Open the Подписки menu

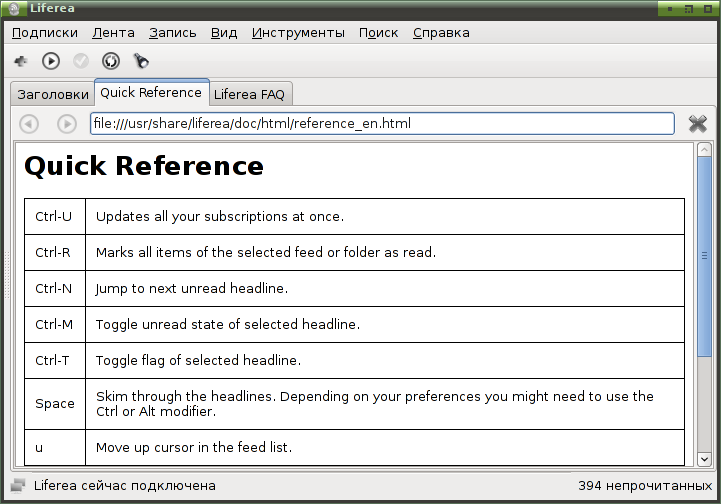45,33
